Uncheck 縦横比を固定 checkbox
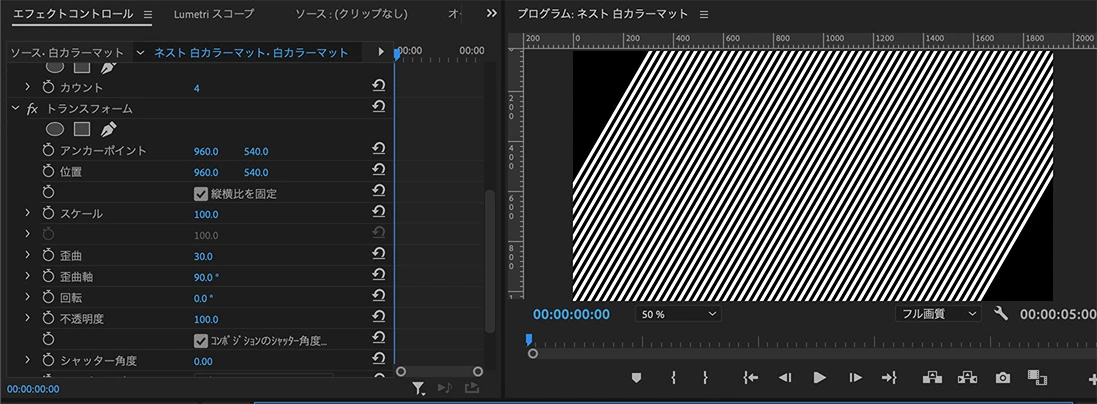The width and height of the screenshot is (1097, 404). click(200, 193)
